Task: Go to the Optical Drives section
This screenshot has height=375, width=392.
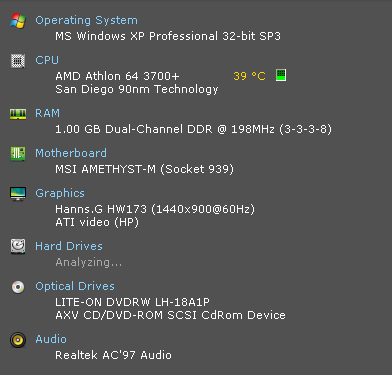Action: click(75, 286)
